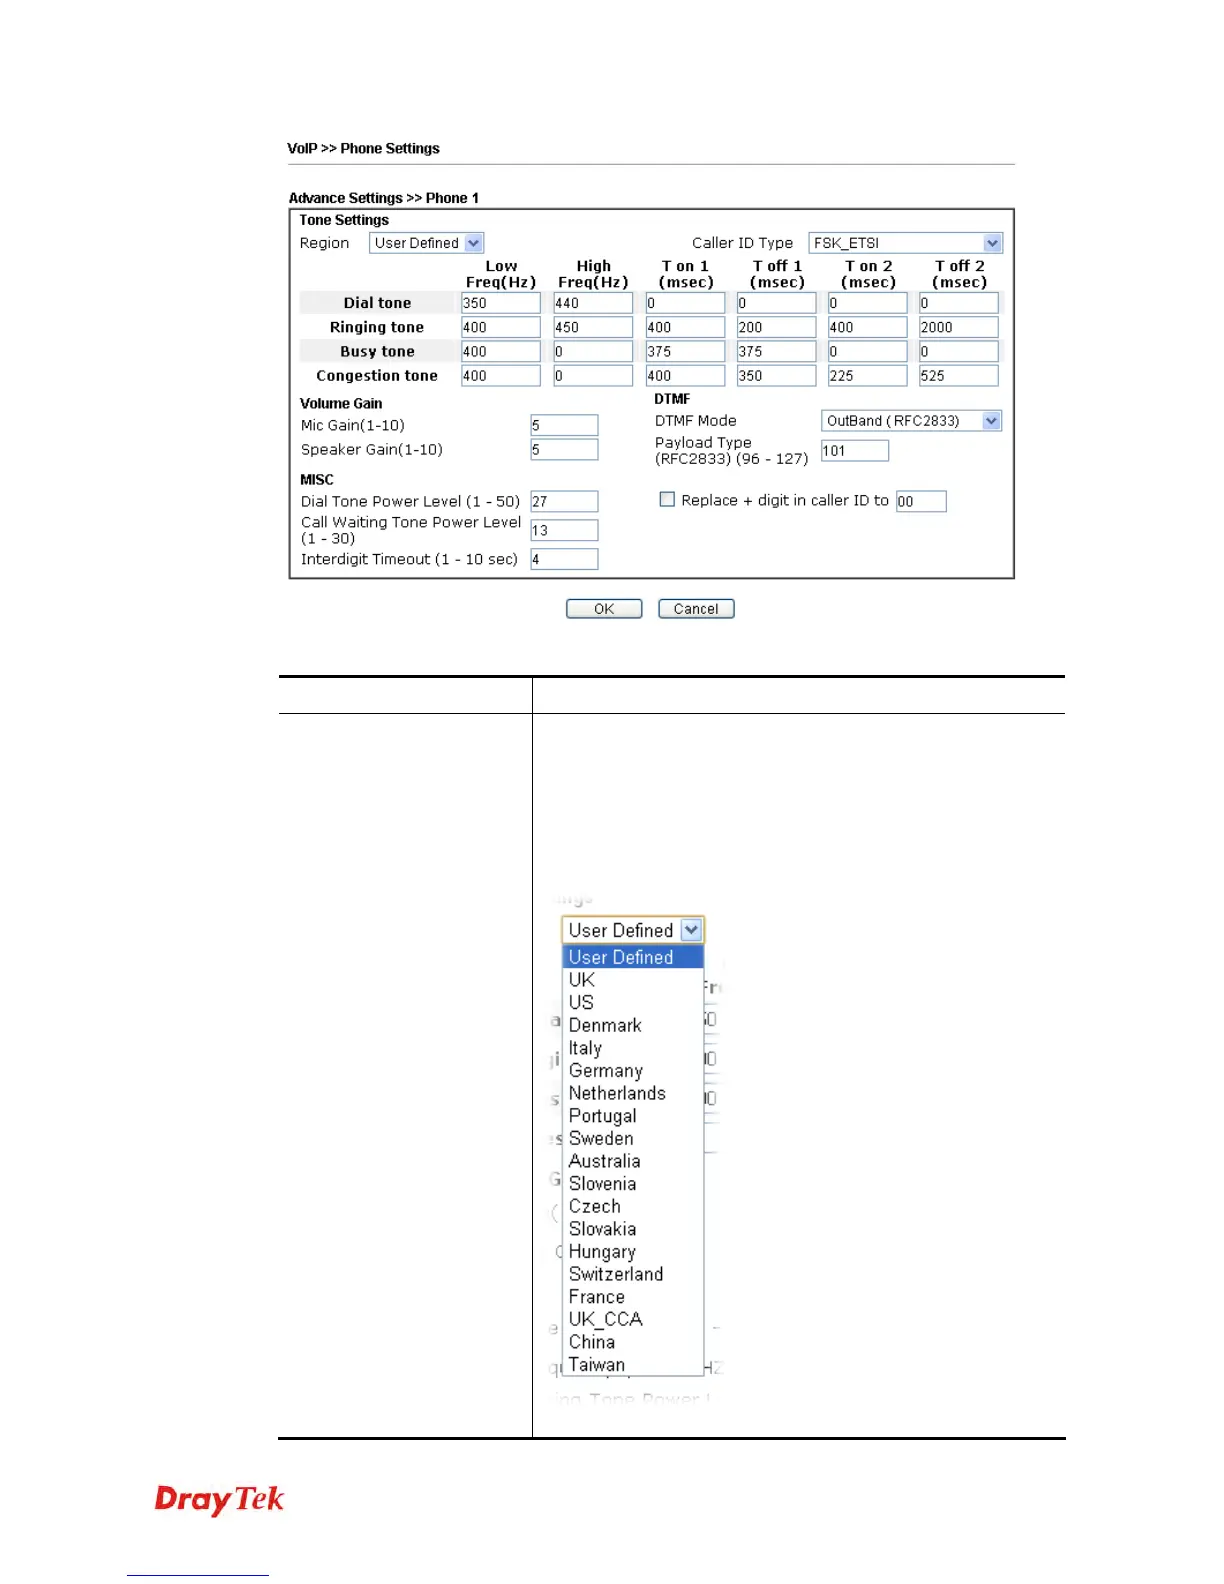This screenshot has width=1224, height=1584.
Task: Click the Dial tone High Freq field
Action: tap(593, 303)
